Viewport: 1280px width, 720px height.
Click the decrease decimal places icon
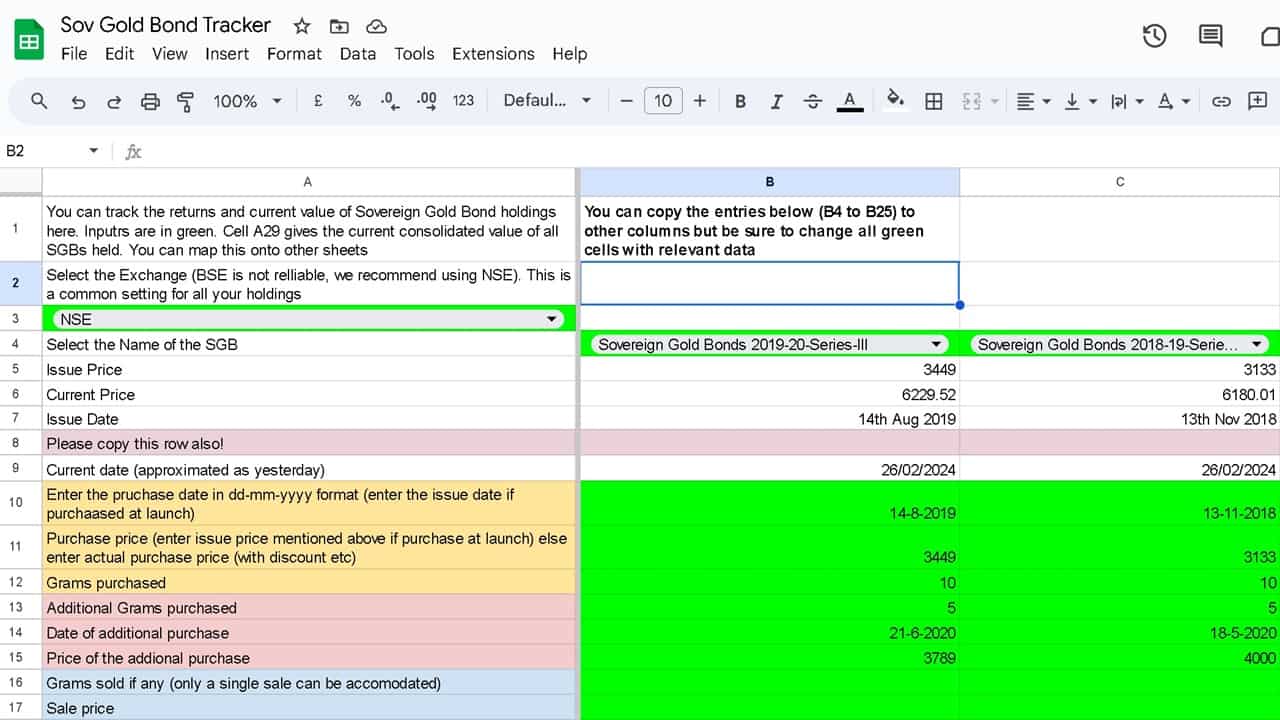click(x=389, y=101)
